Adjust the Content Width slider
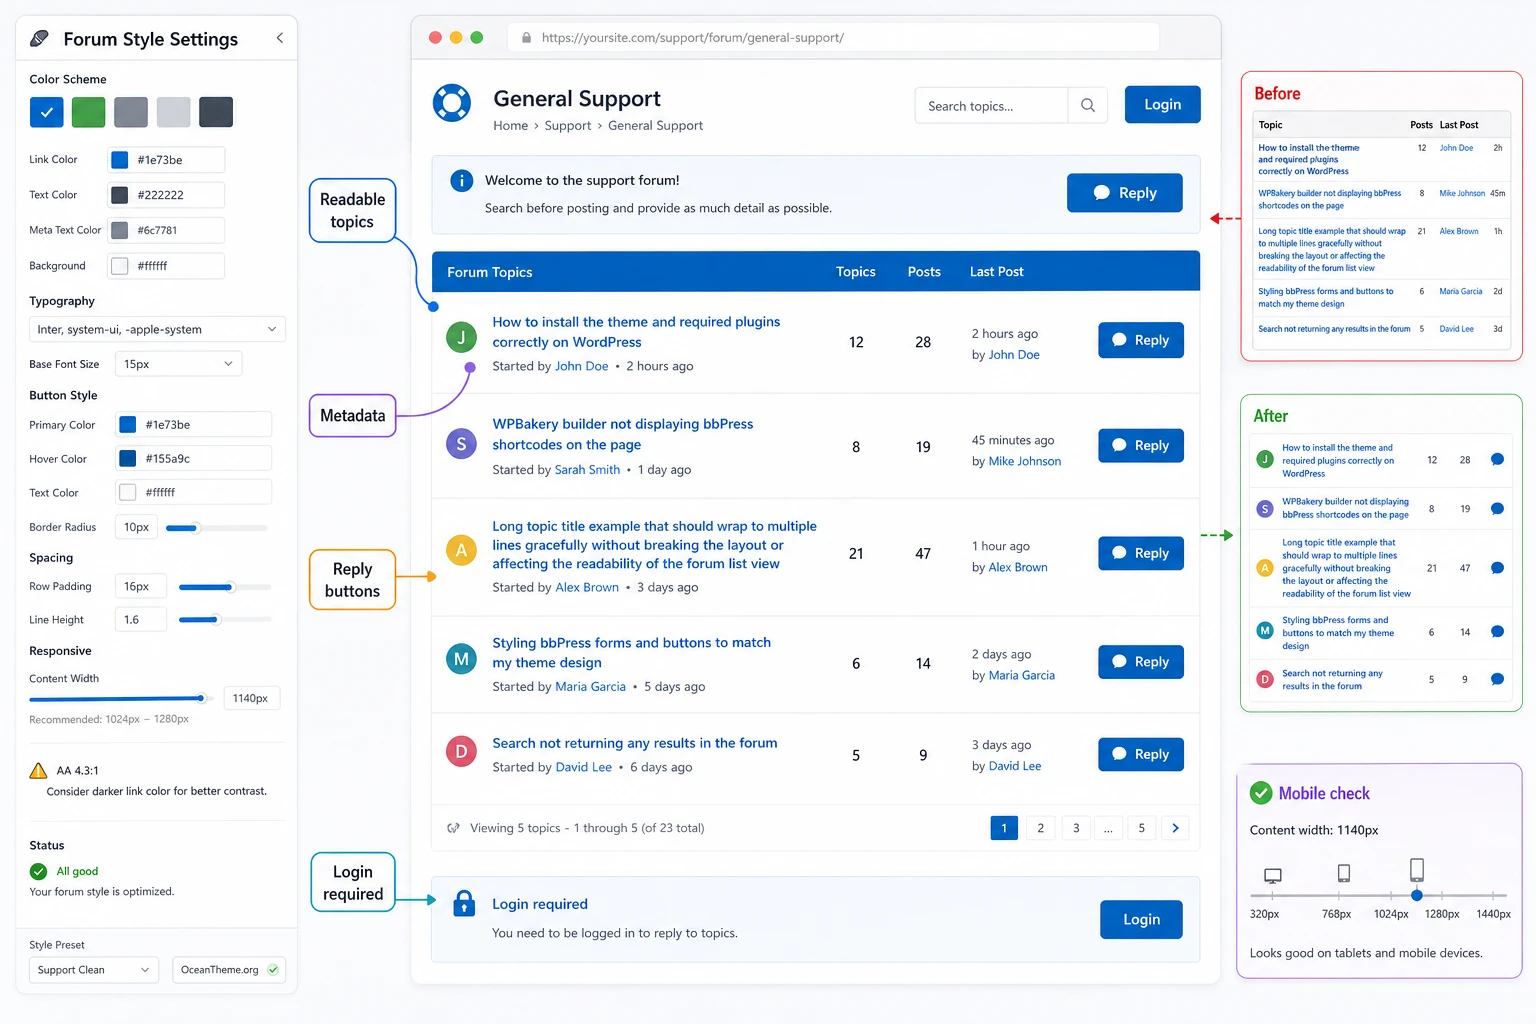Screen dimensions: 1536x1024 (121, 698)
